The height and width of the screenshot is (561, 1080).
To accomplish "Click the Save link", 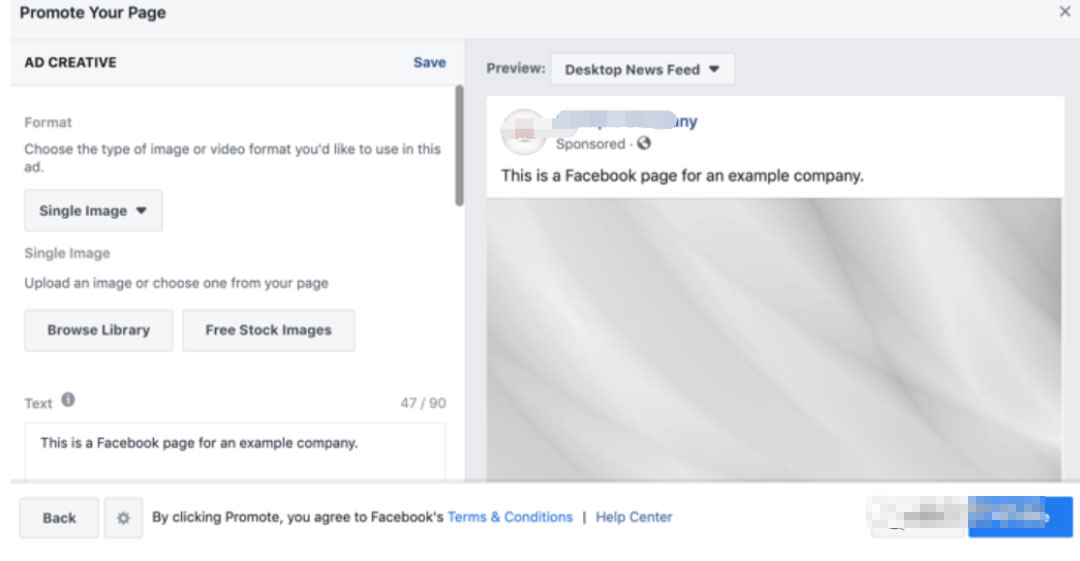I will [x=429, y=62].
